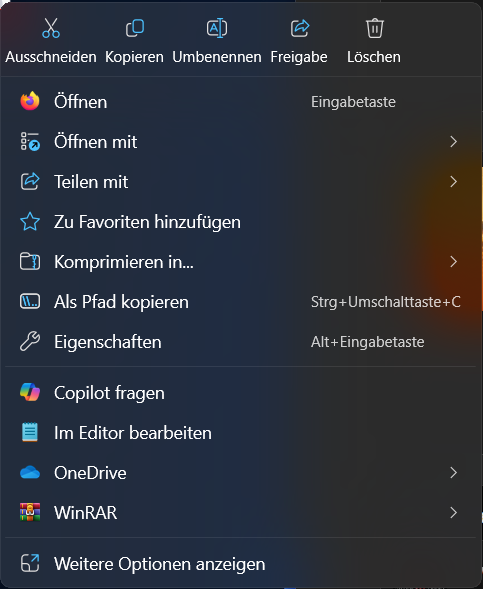Click the scissors Ausschneiden icon
Screen dimensions: 483x589
tap(51, 28)
